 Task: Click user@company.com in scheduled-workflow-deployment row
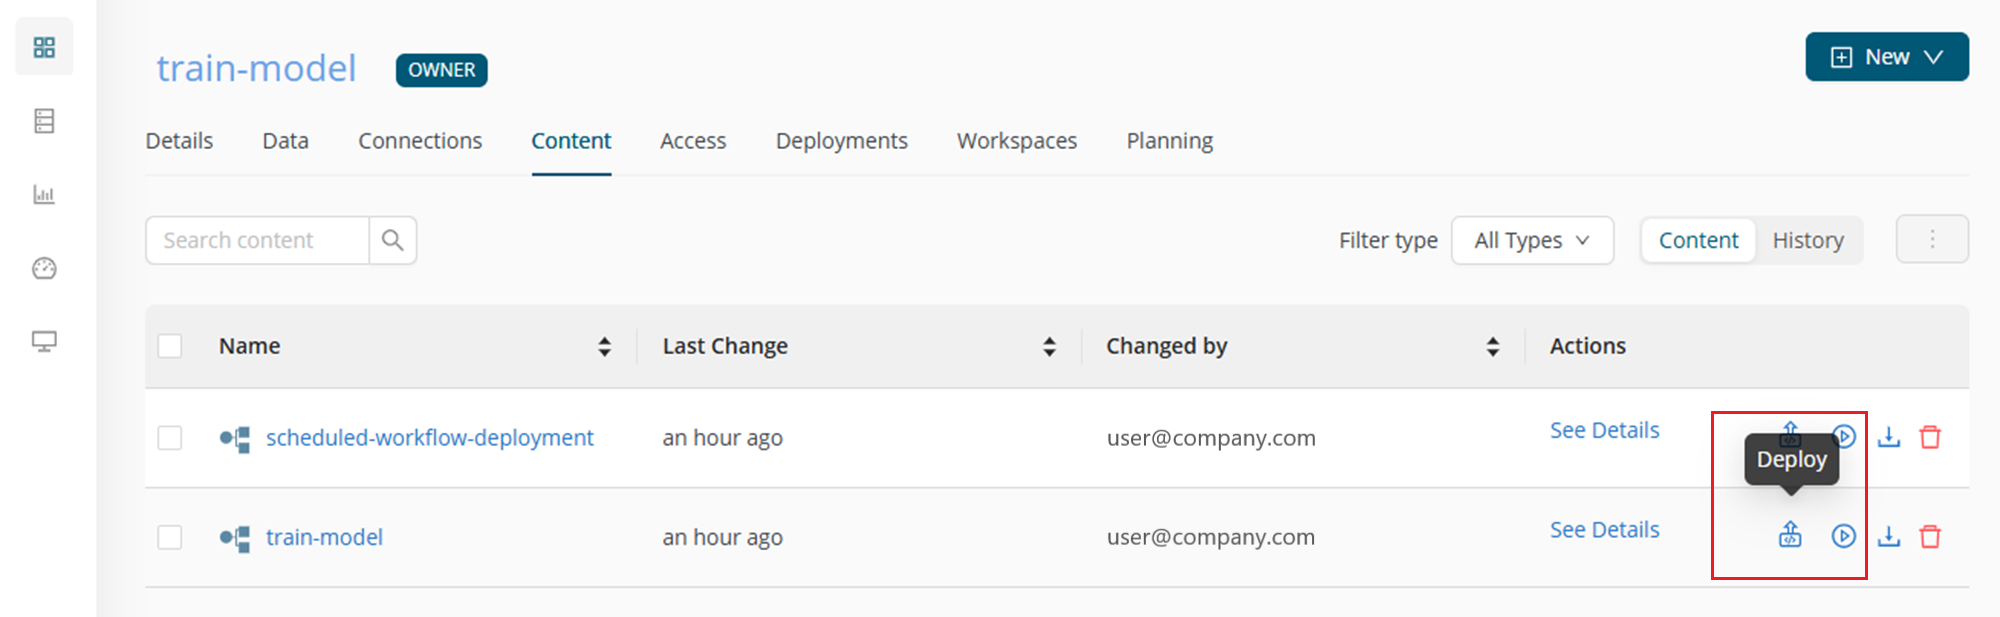[1211, 438]
